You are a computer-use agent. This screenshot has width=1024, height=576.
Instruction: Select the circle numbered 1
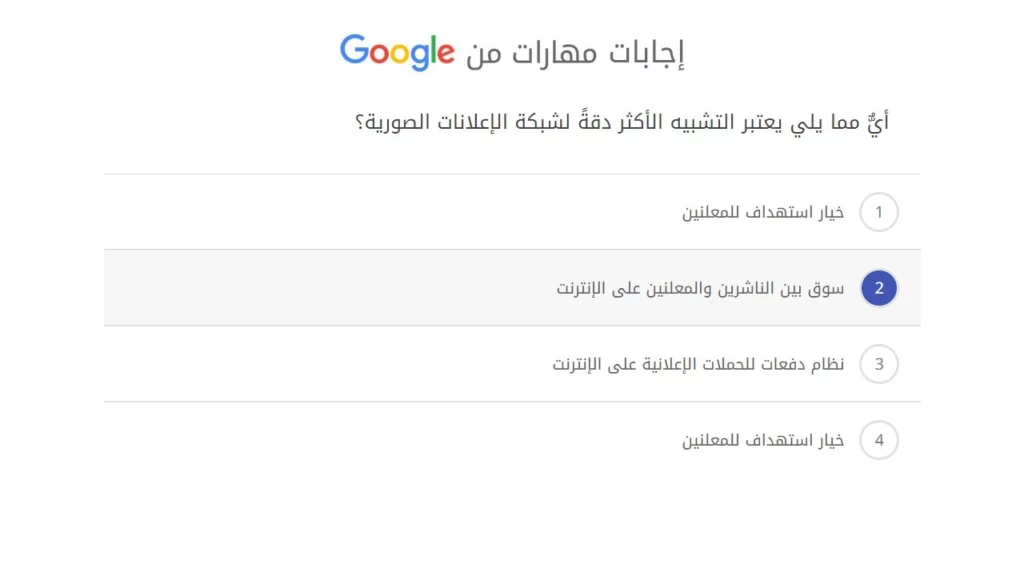[878, 212]
